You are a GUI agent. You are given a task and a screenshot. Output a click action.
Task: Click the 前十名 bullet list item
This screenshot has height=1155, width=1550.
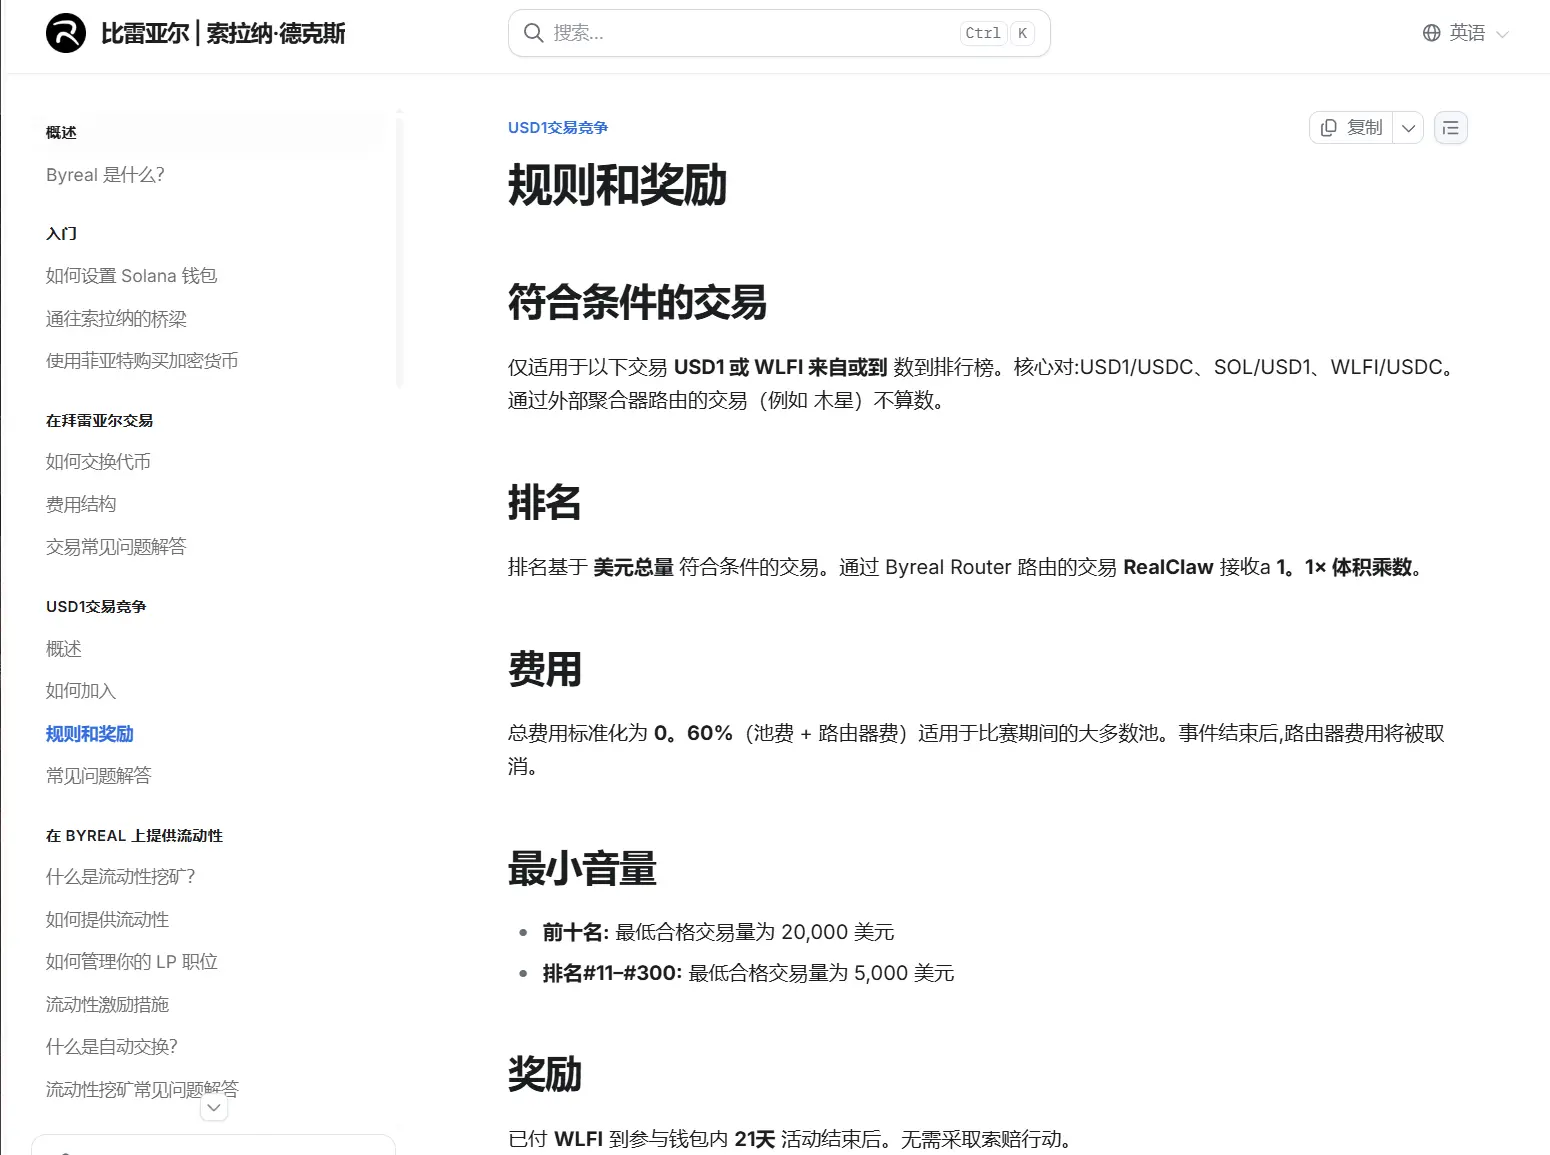[718, 932]
